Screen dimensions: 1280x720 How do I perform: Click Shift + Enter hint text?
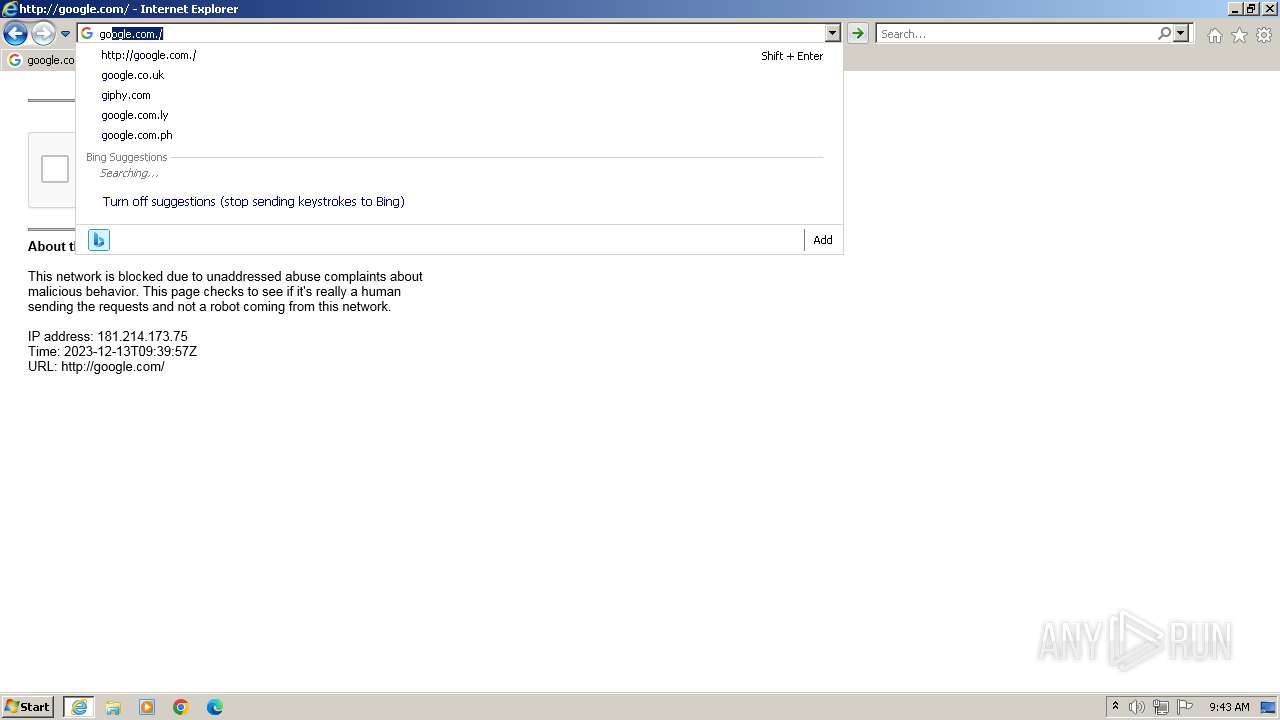pyautogui.click(x=792, y=56)
